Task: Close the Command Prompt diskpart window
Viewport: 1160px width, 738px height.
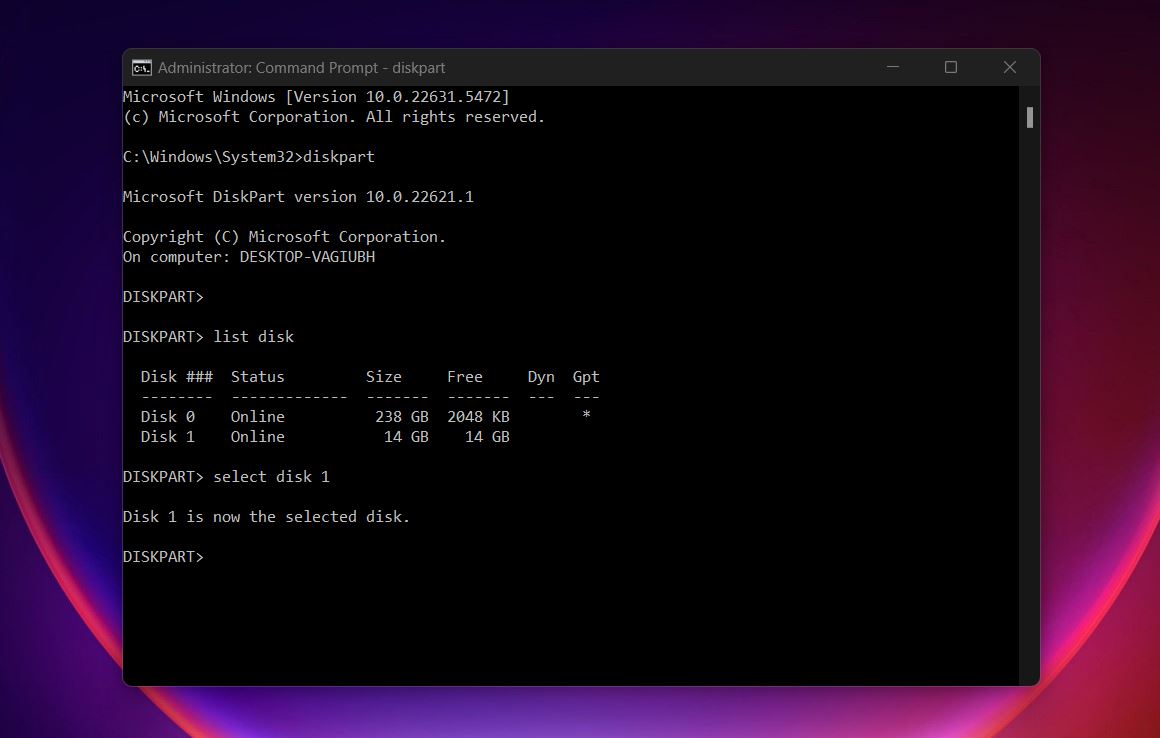Action: click(x=1009, y=67)
